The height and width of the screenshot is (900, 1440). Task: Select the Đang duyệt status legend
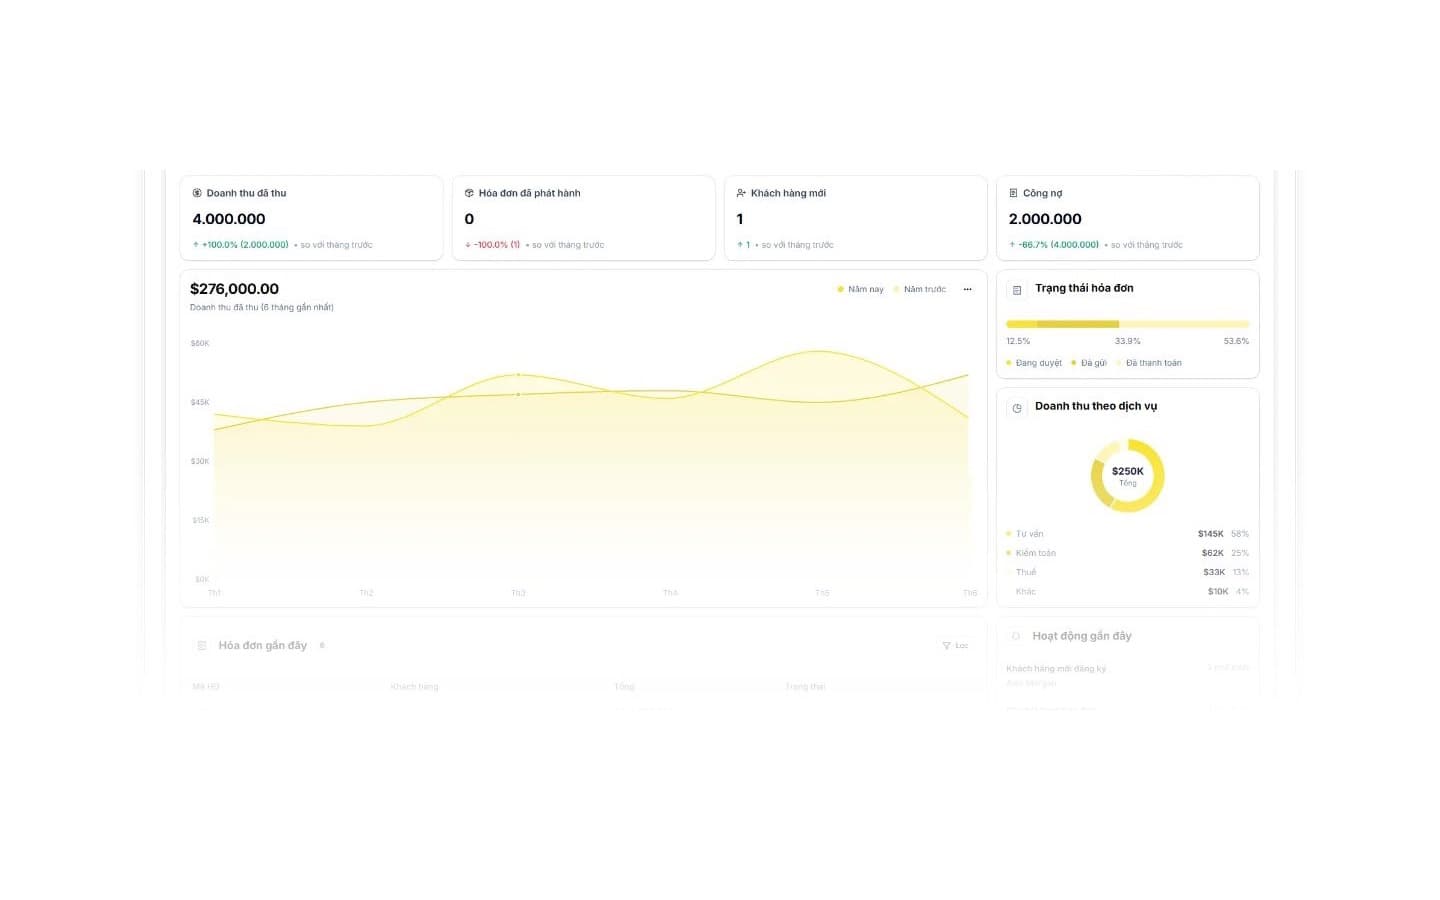tap(1034, 363)
